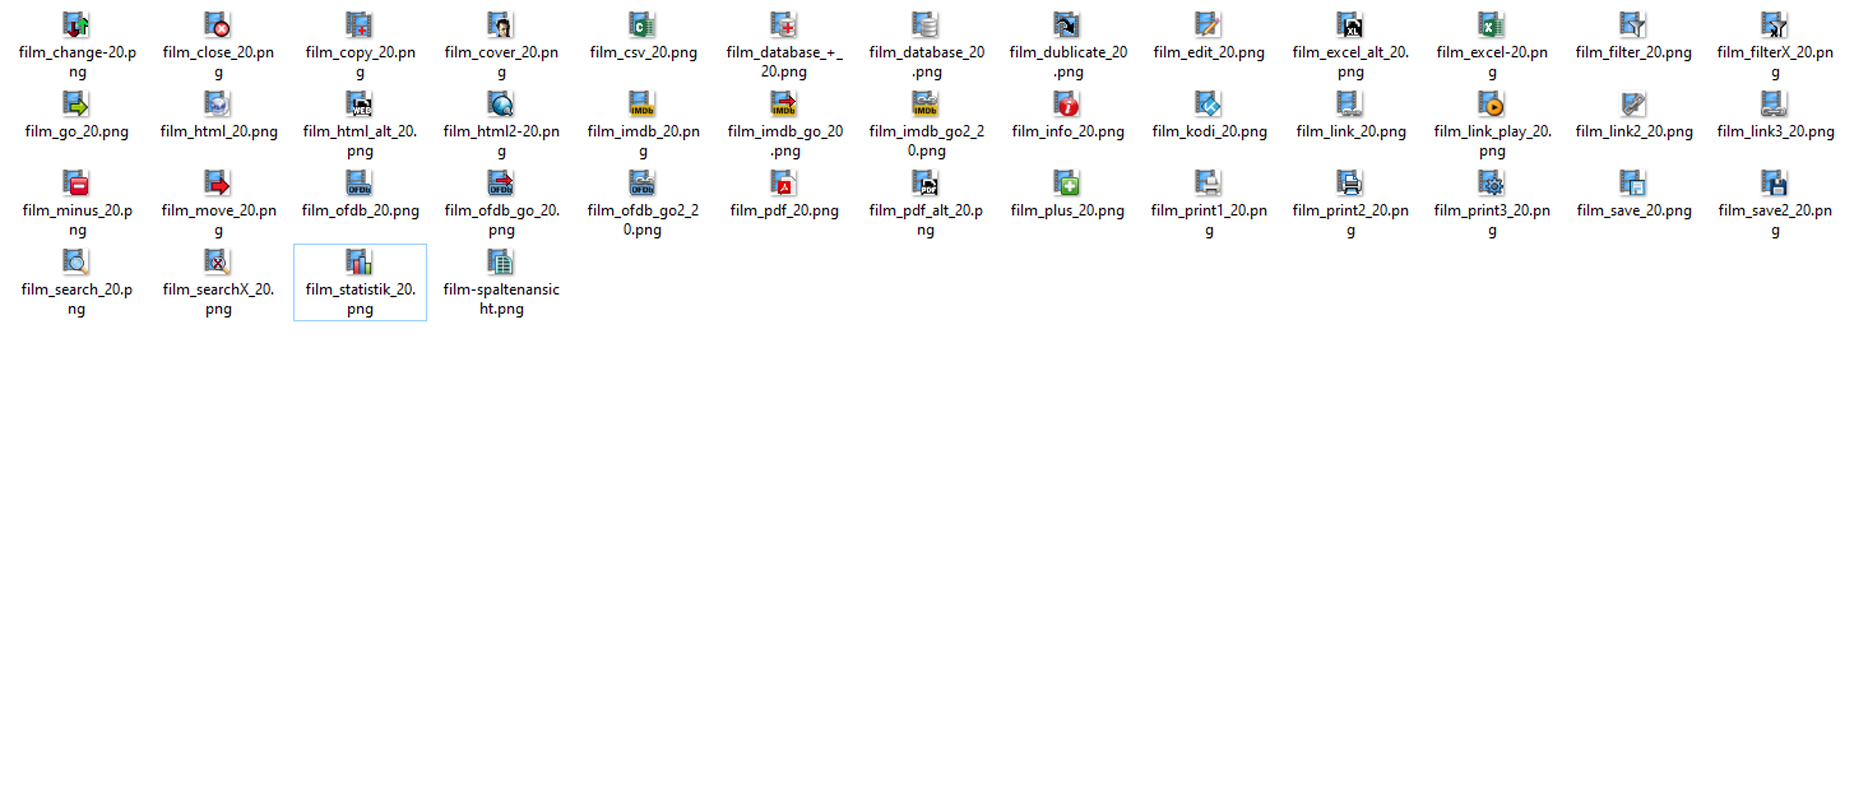Viewport: 1849px width, 800px height.
Task: Pick film_pdf_20.png icon
Action: click(x=784, y=182)
